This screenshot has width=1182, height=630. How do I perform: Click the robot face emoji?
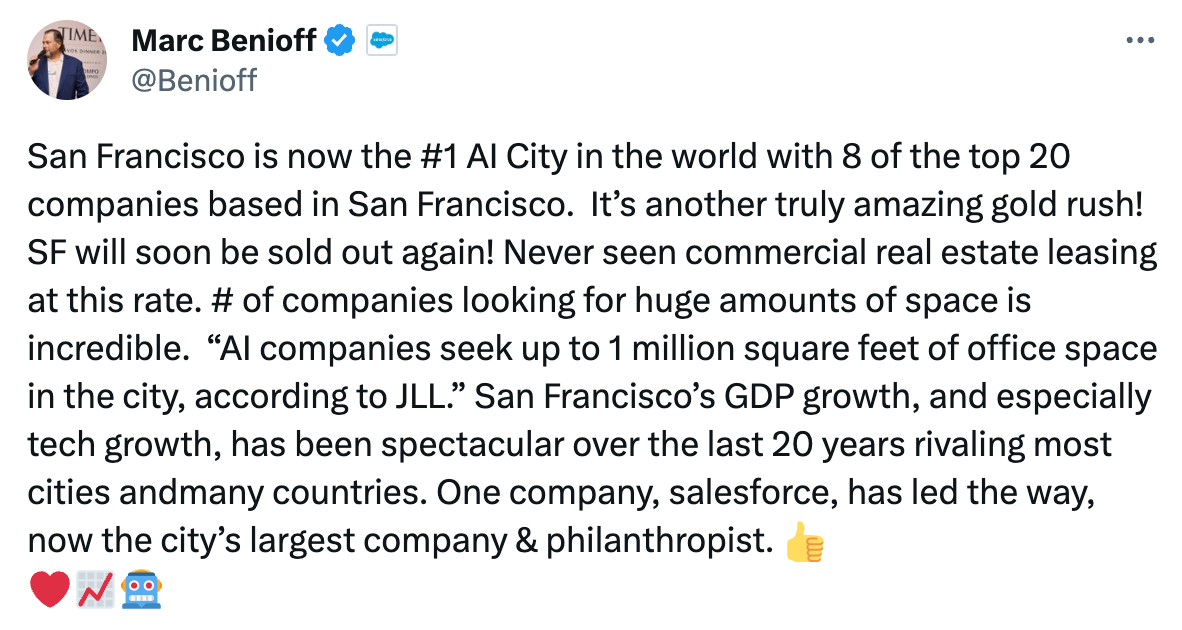142,589
